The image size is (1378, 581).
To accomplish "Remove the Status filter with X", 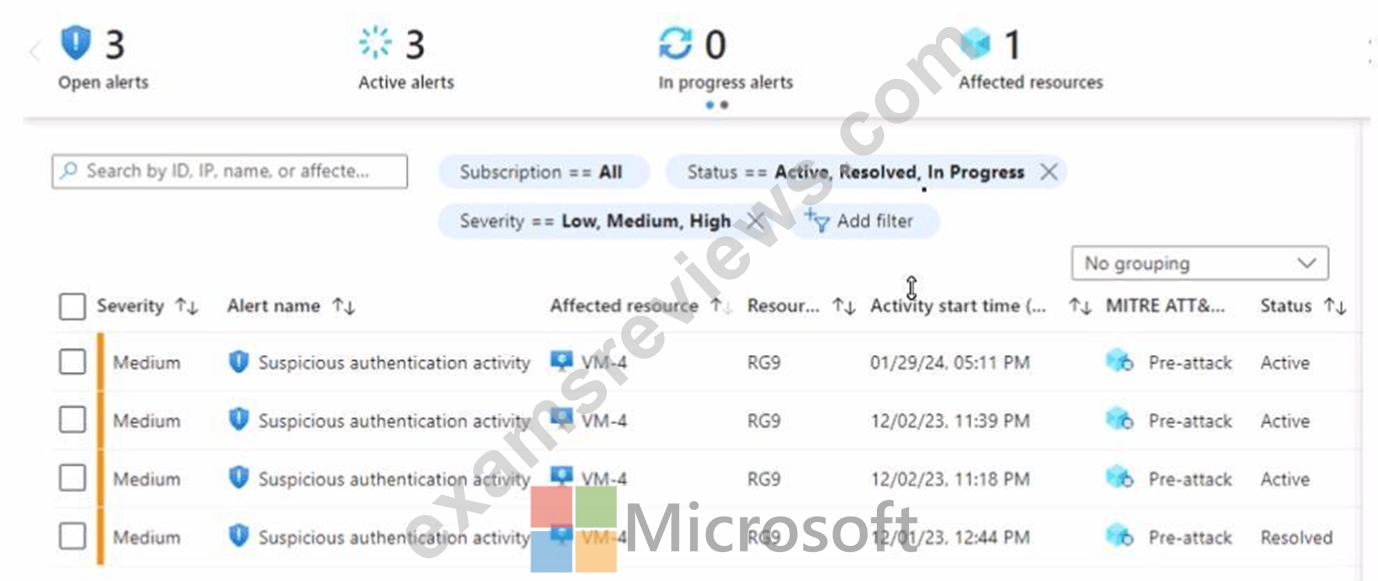I will [x=1048, y=172].
